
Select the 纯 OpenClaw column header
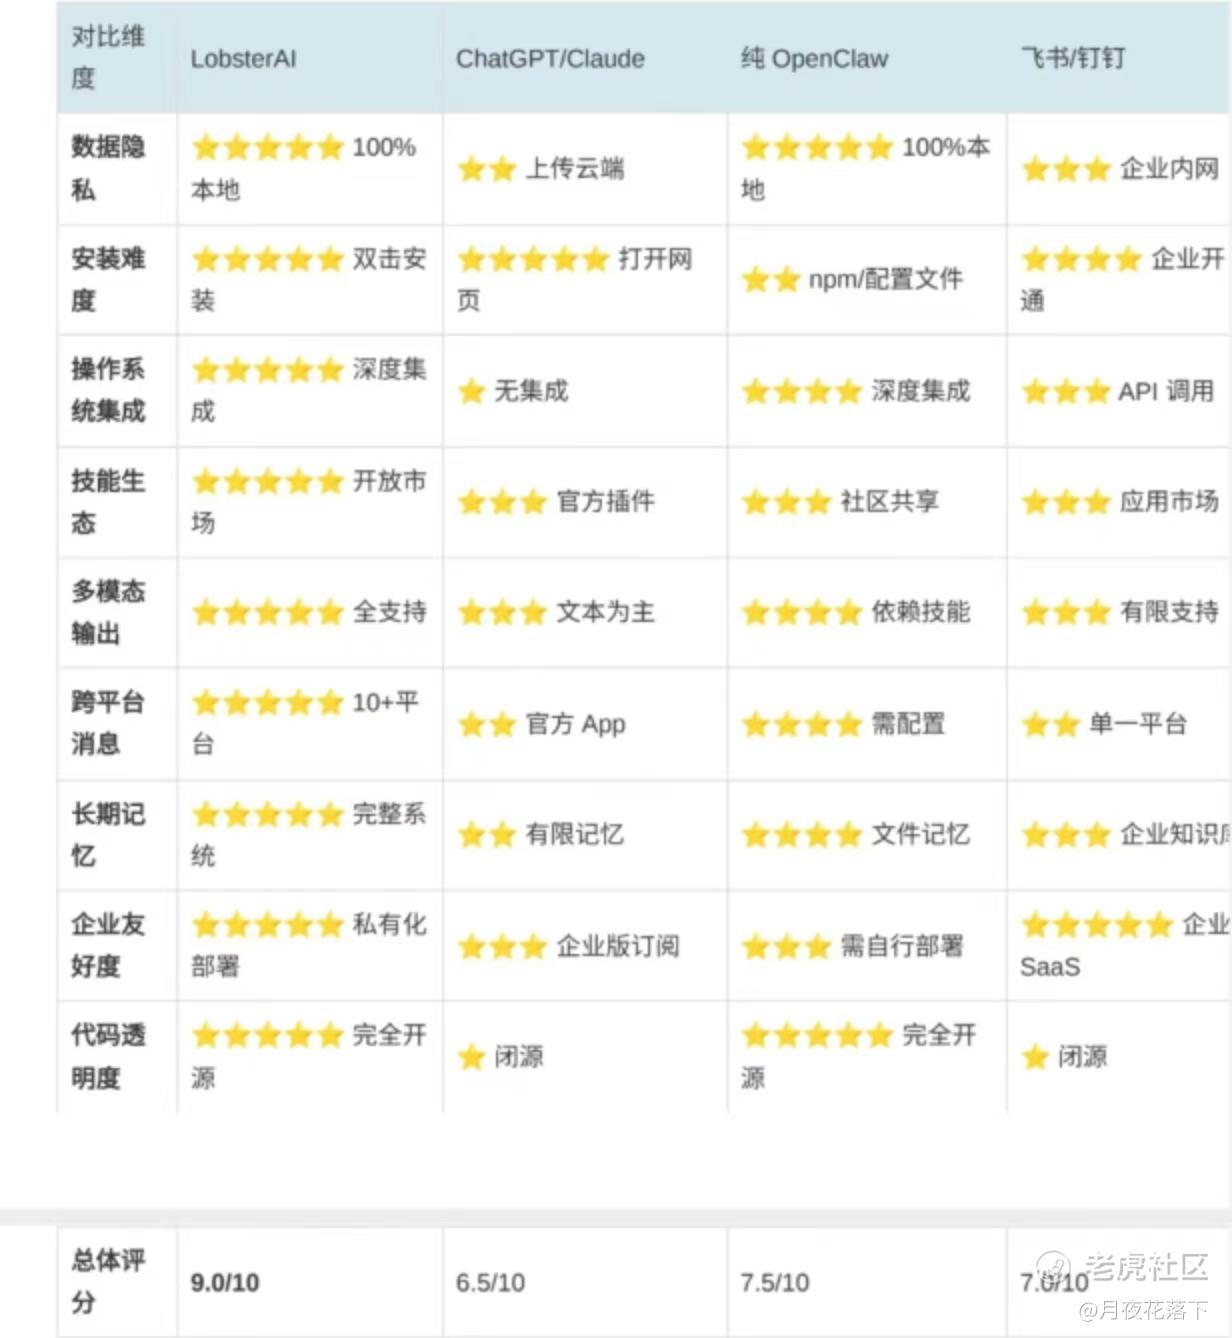pos(814,59)
